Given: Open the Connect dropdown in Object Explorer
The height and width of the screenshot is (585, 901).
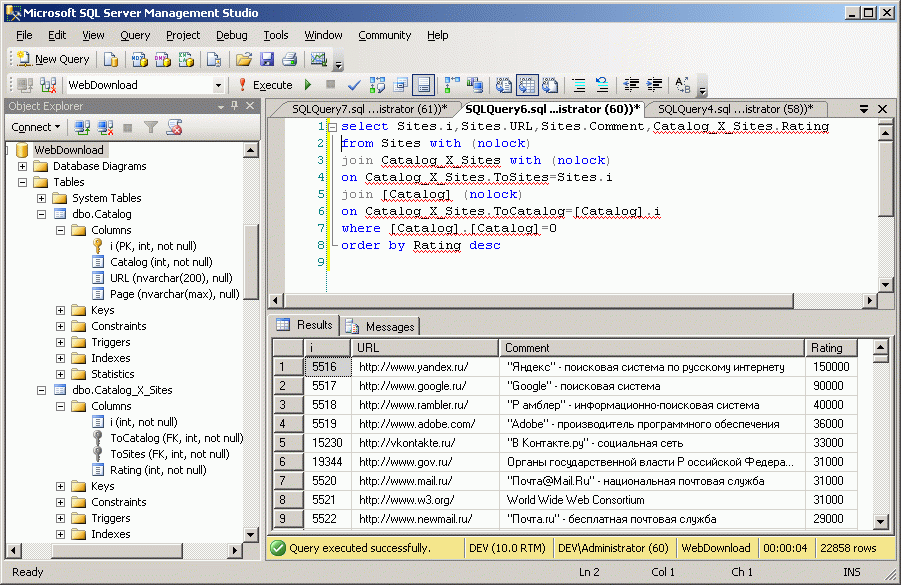Looking at the screenshot, I should point(36,127).
